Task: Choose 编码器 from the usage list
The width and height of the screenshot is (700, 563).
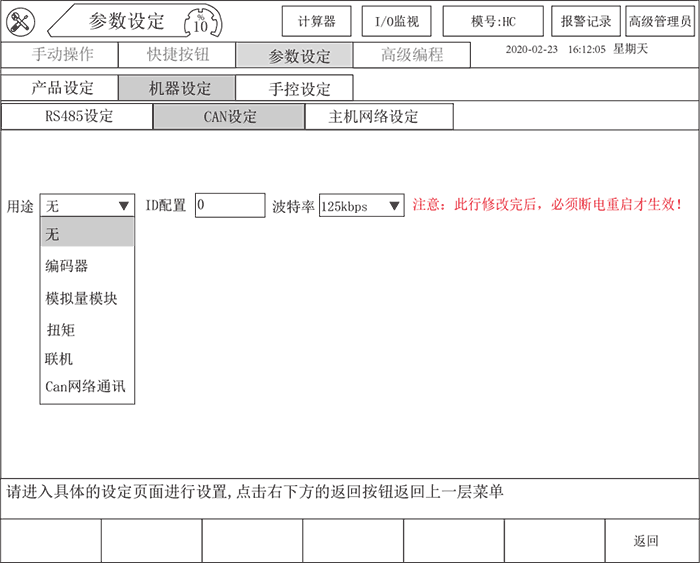Action: (67, 266)
